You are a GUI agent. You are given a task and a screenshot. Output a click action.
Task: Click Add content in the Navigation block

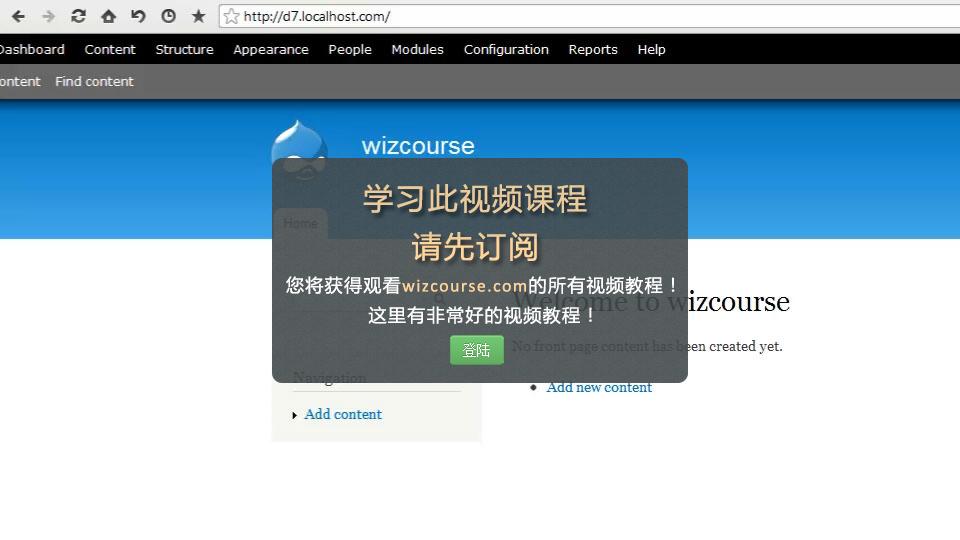coord(343,414)
